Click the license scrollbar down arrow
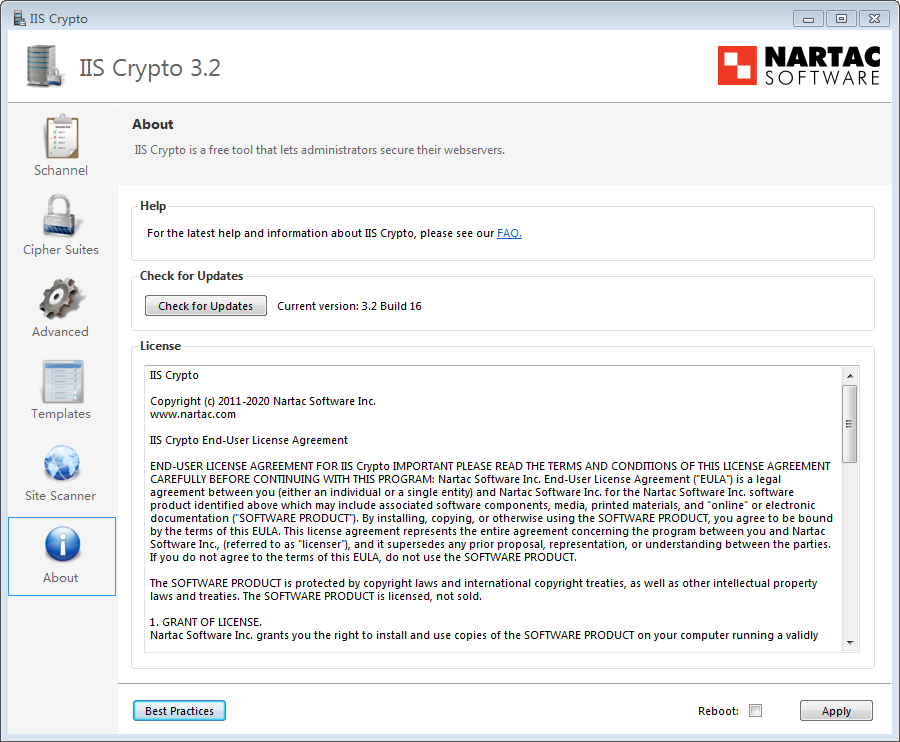This screenshot has height=742, width=900. click(x=849, y=643)
